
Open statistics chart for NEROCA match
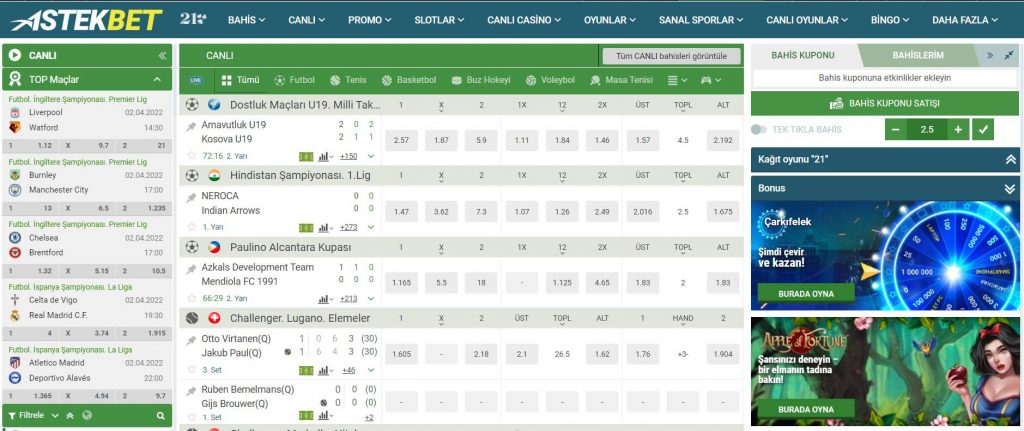[x=325, y=228]
